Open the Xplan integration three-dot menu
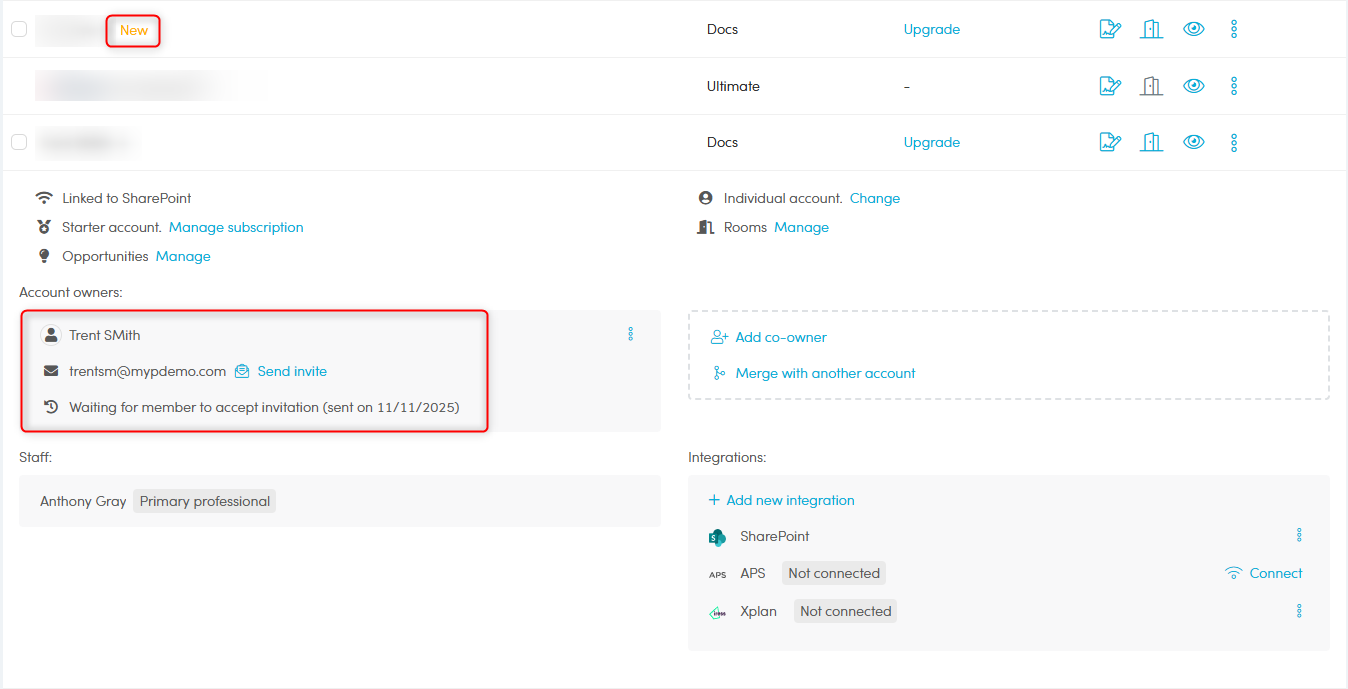1348x689 pixels. [x=1299, y=611]
